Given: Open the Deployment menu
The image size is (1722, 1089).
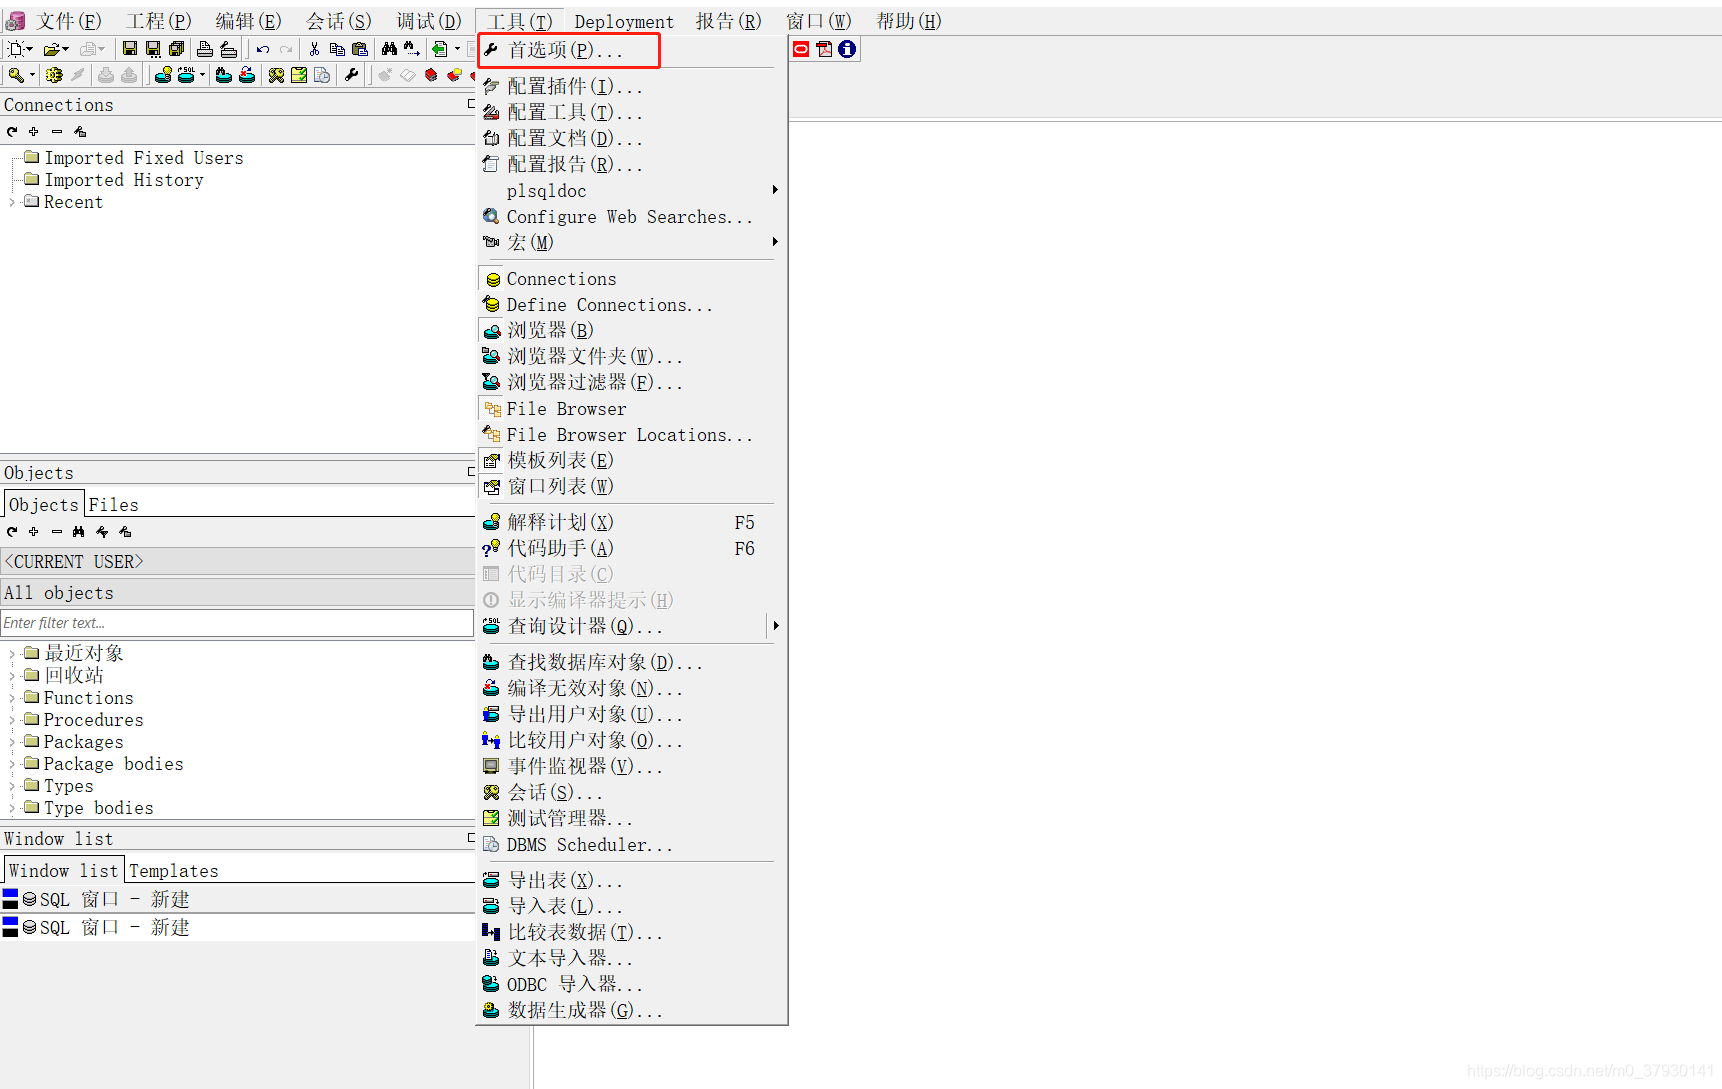Looking at the screenshot, I should [624, 21].
